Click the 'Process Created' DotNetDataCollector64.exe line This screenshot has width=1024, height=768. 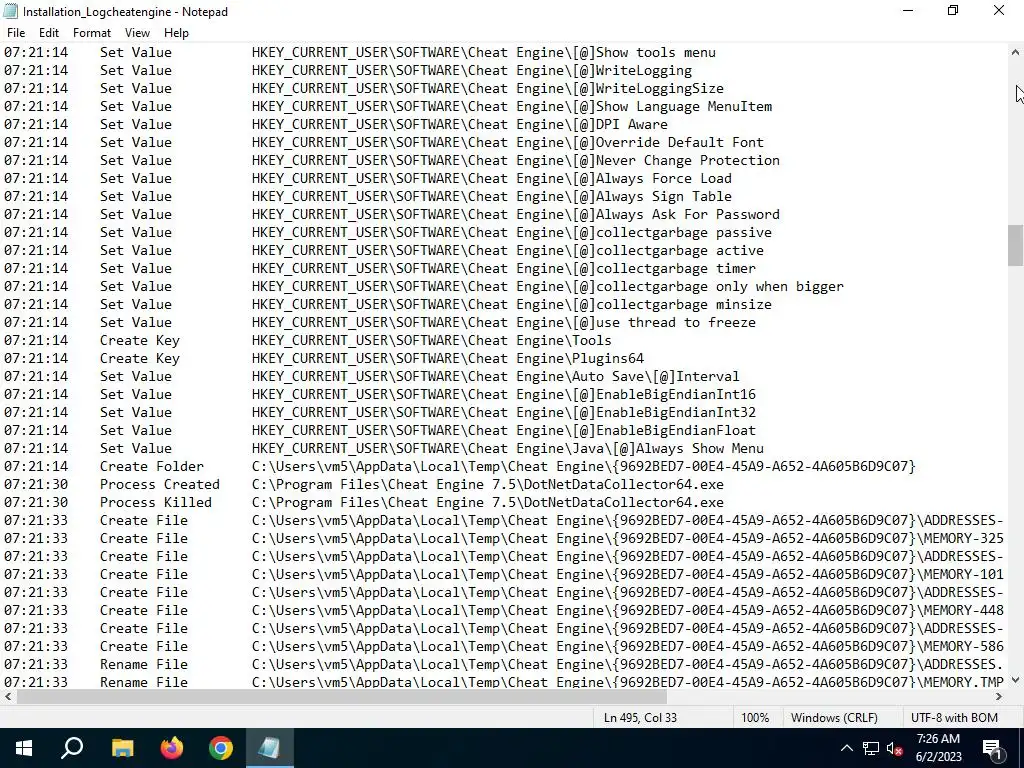pos(364,485)
